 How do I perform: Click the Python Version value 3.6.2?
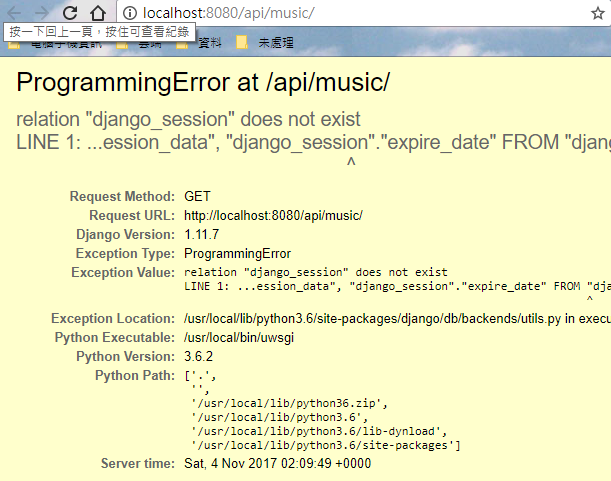click(198, 356)
